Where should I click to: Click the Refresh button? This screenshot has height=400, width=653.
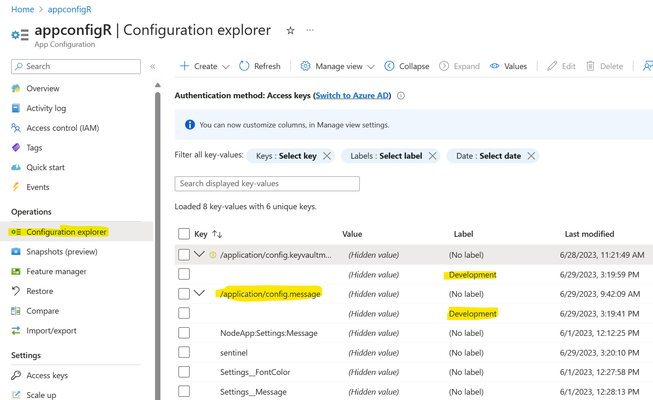pos(260,66)
